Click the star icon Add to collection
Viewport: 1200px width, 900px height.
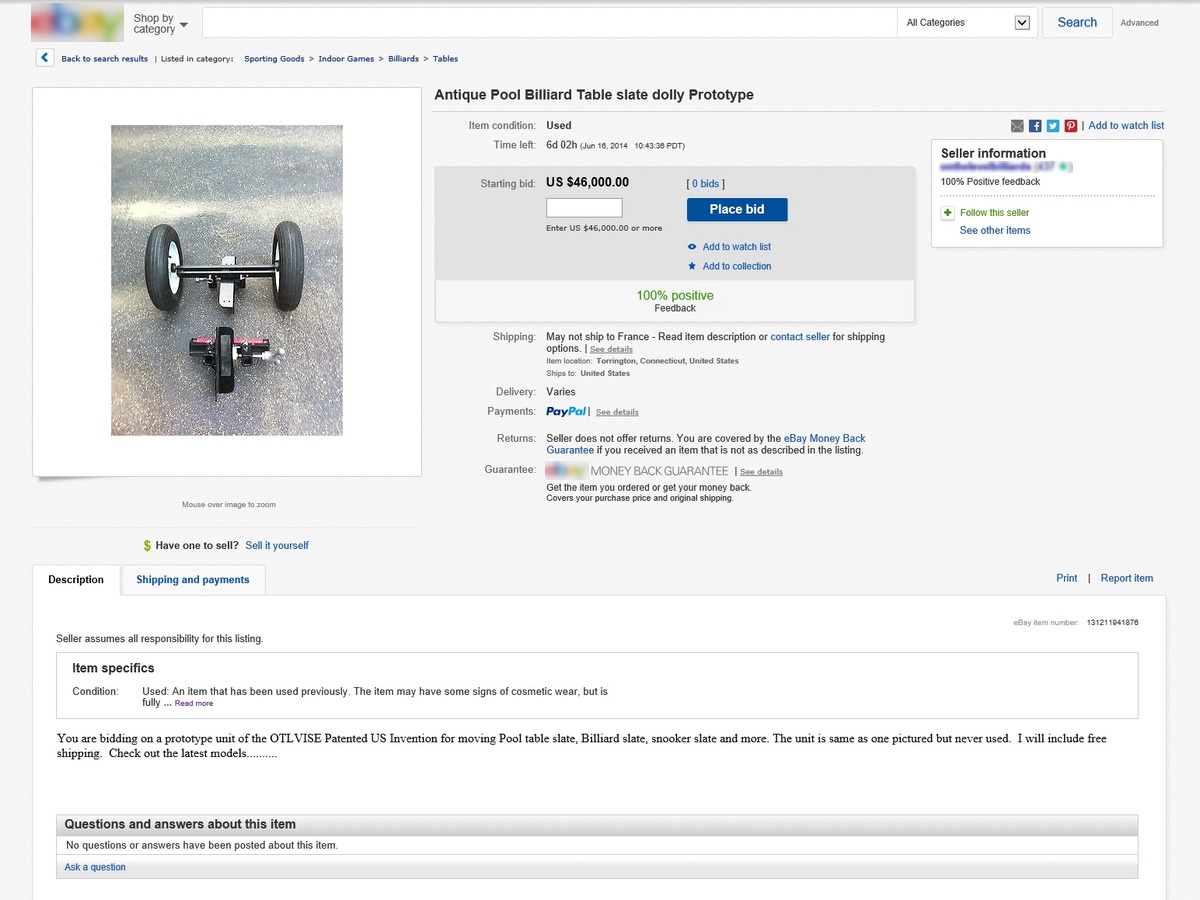692,266
